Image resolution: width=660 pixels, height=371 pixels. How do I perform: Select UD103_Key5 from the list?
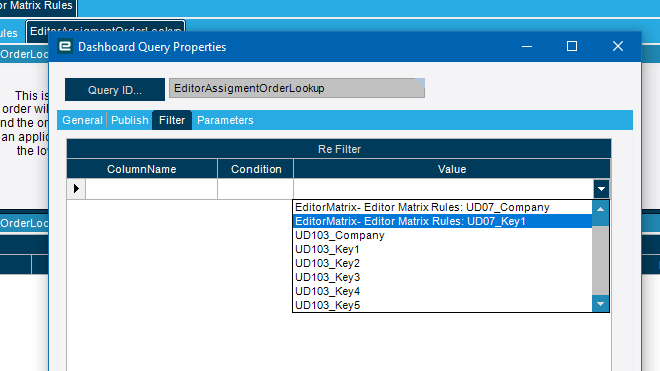(443, 305)
